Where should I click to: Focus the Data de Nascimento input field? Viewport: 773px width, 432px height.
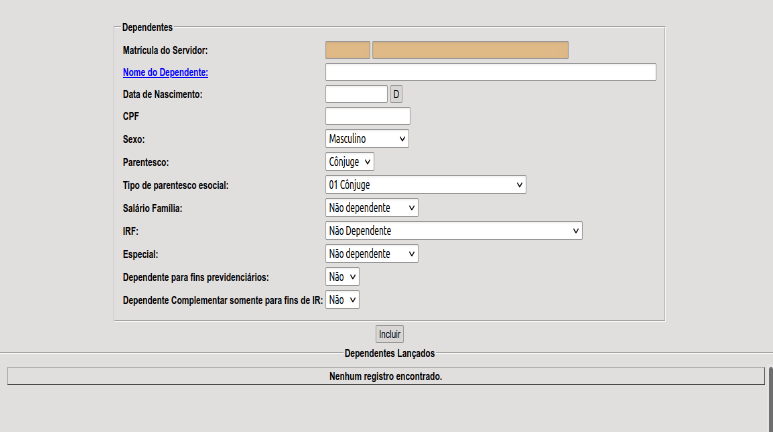pos(356,94)
